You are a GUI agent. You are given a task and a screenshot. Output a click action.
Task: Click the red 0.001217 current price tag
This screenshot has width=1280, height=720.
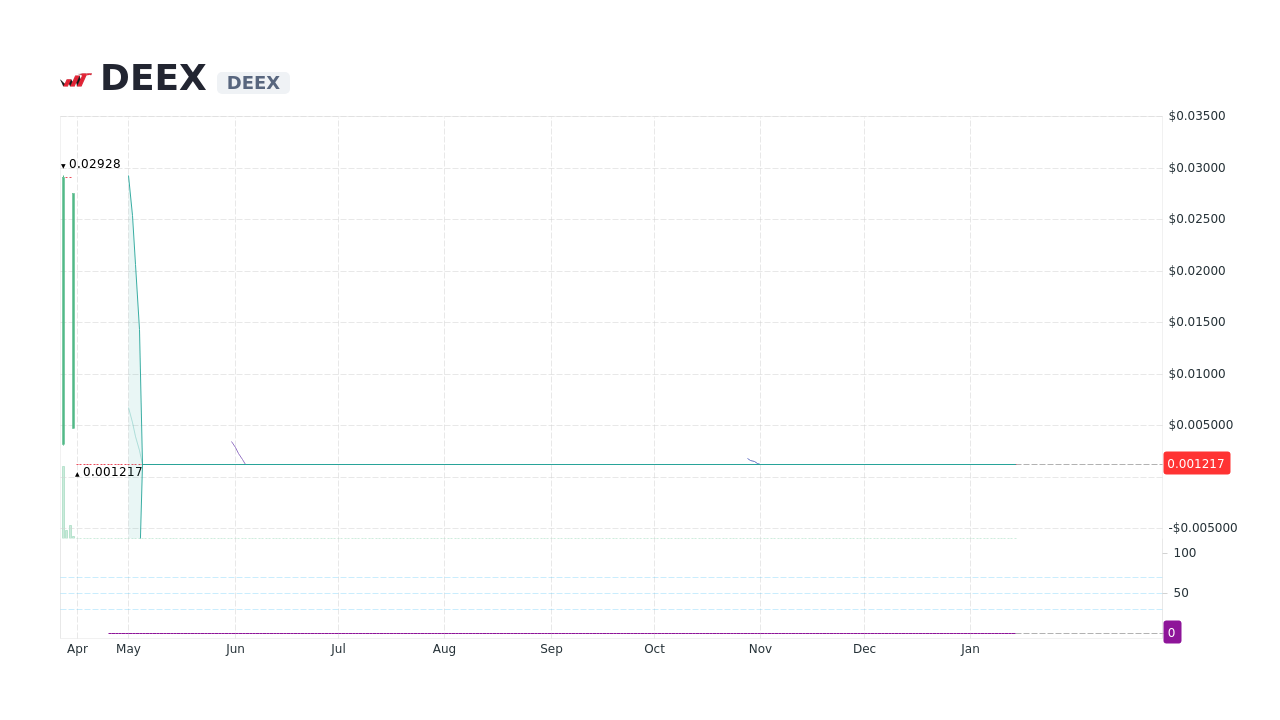tap(1196, 463)
